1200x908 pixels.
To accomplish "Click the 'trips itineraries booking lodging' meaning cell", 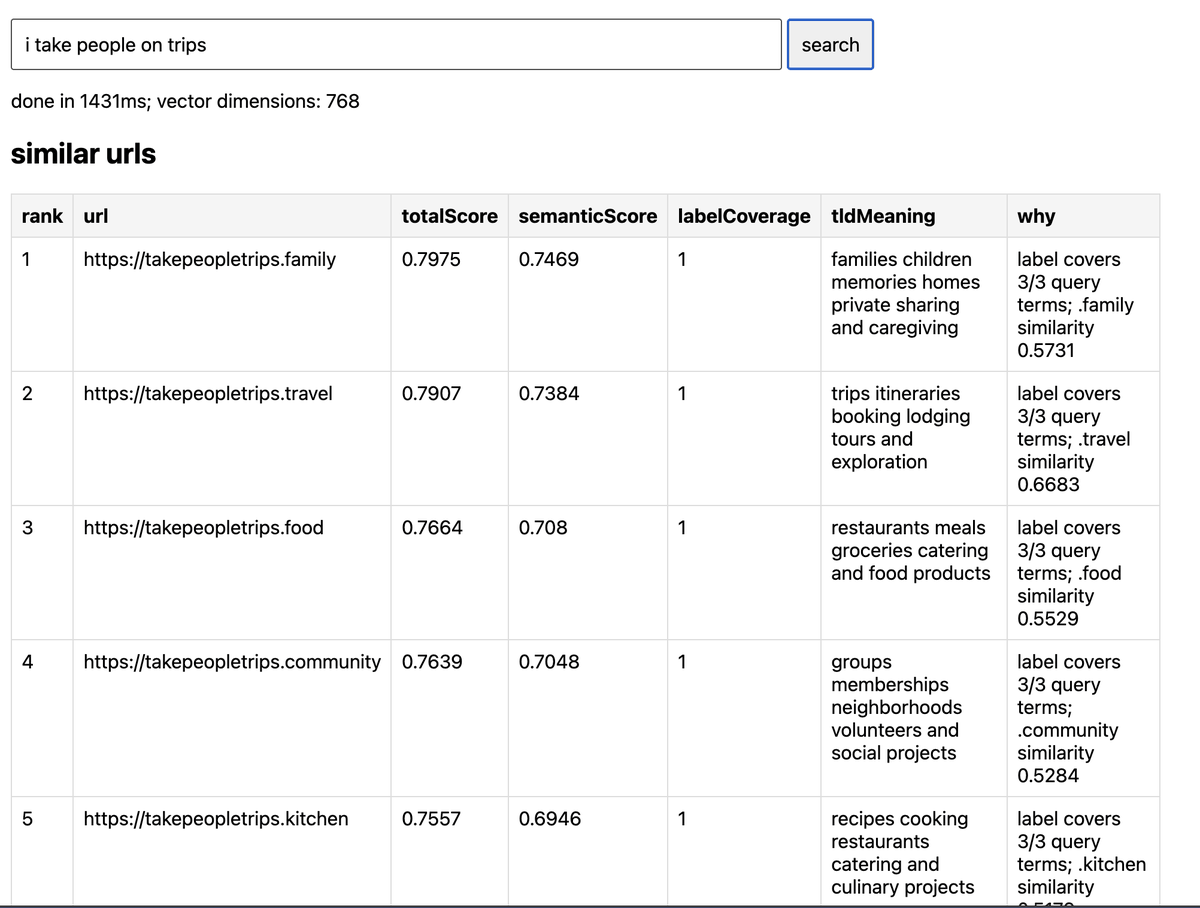I will (x=915, y=438).
